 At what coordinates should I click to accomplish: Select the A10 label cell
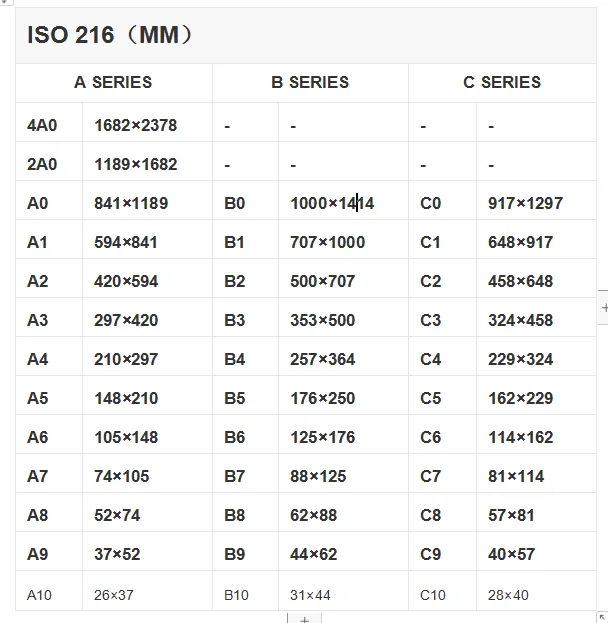pyautogui.click(x=39, y=595)
